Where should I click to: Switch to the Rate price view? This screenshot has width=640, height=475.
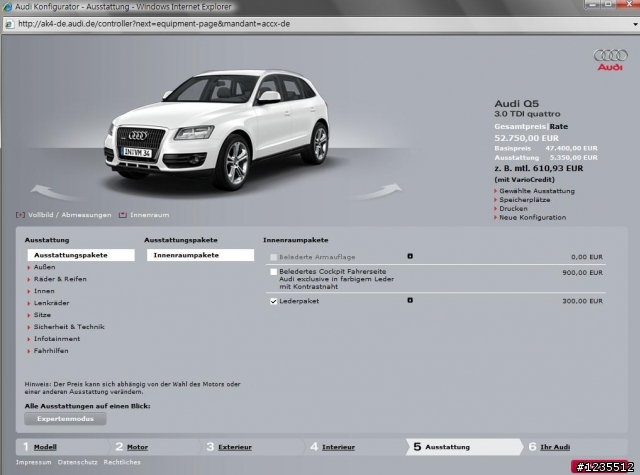point(559,127)
